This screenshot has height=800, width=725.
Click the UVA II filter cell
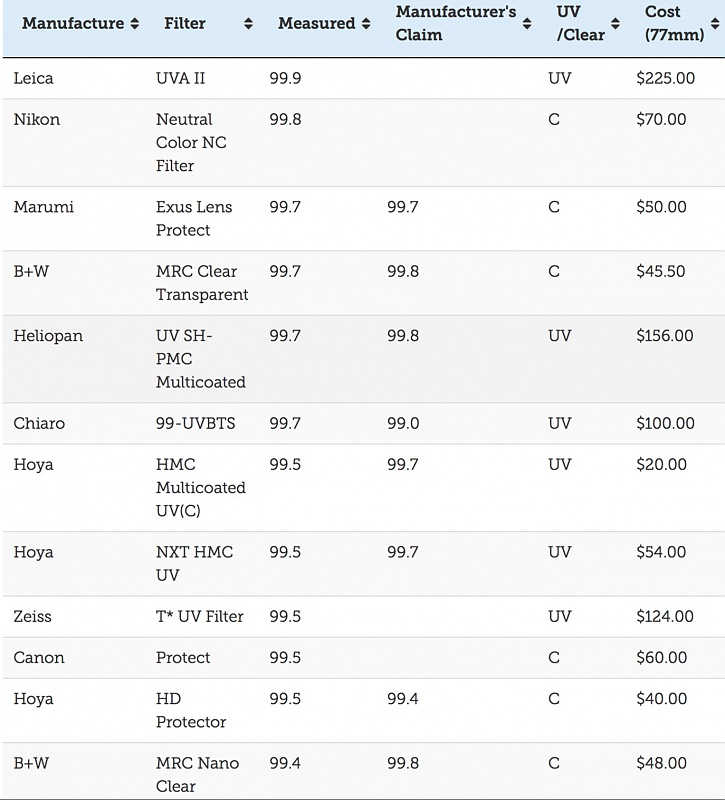181,78
